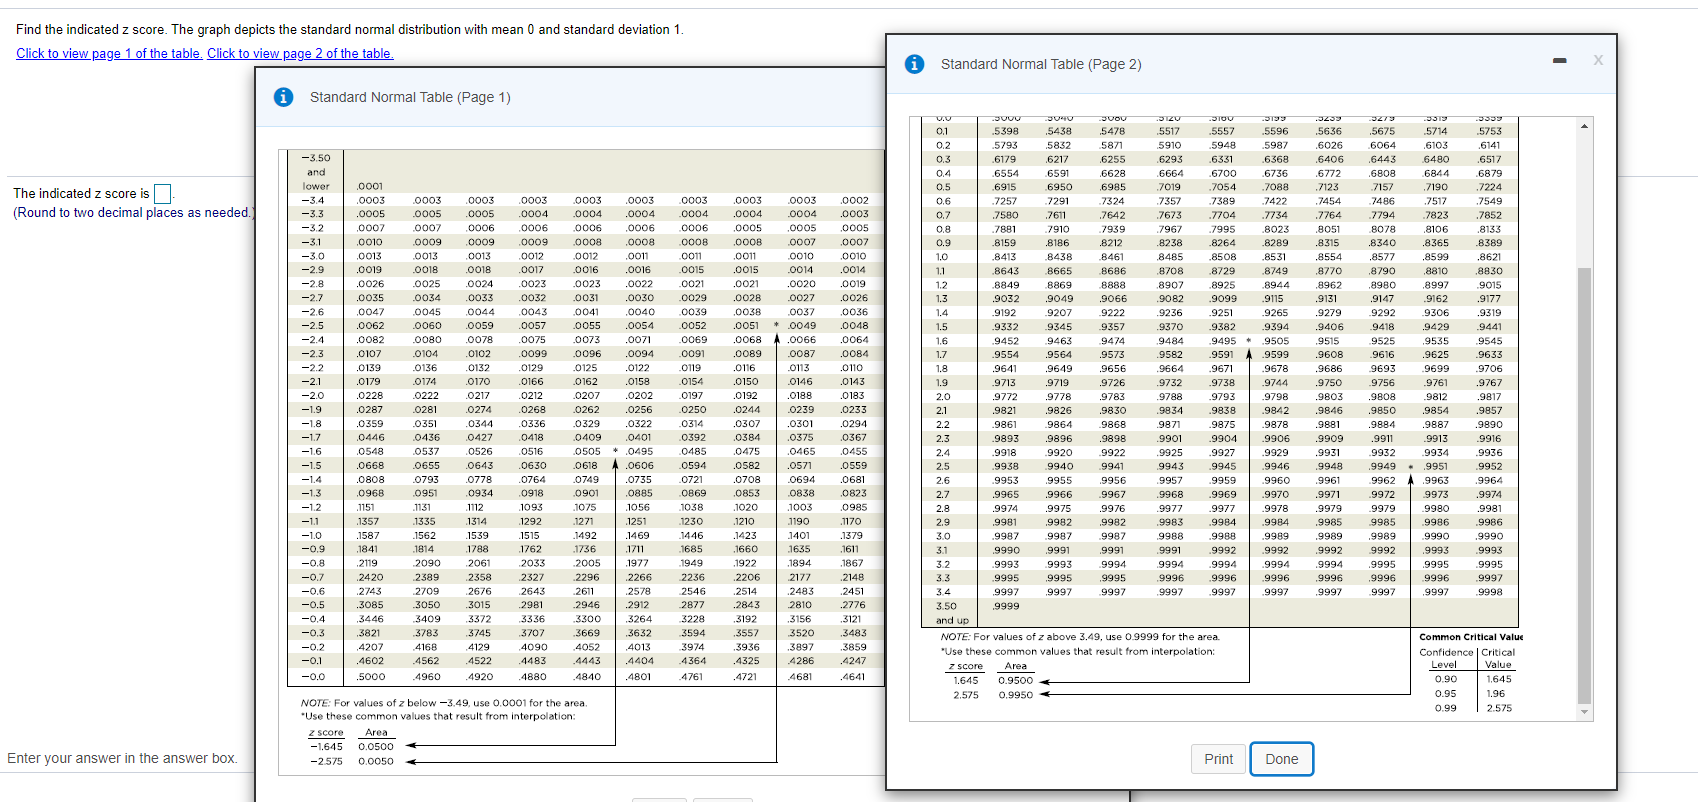Click the .0062 value in row -2.5
The height and width of the screenshot is (802, 1698).
pyautogui.click(x=370, y=325)
